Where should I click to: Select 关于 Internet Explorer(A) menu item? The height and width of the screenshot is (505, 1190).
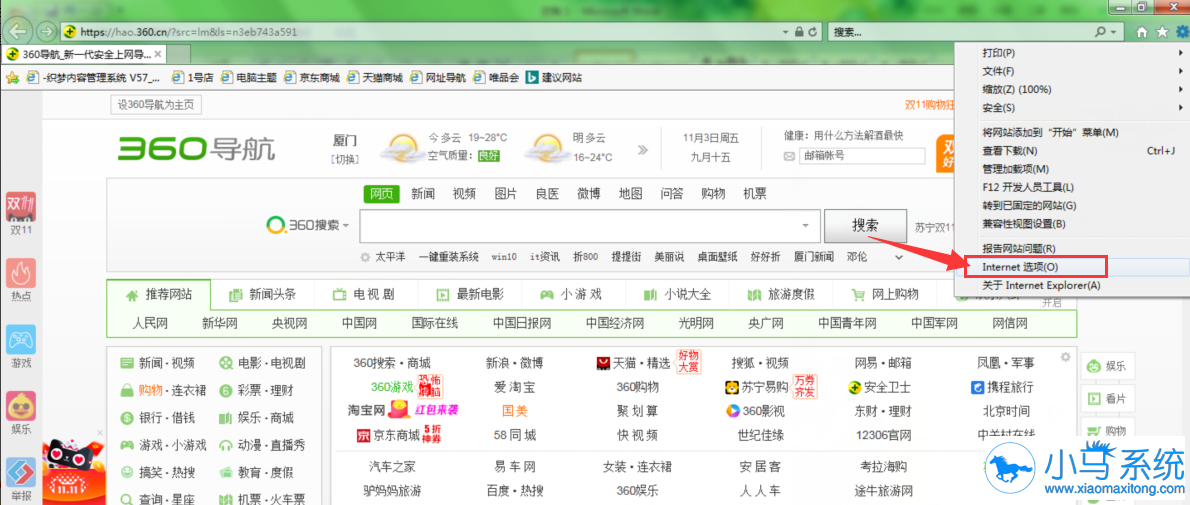pyautogui.click(x=1072, y=286)
